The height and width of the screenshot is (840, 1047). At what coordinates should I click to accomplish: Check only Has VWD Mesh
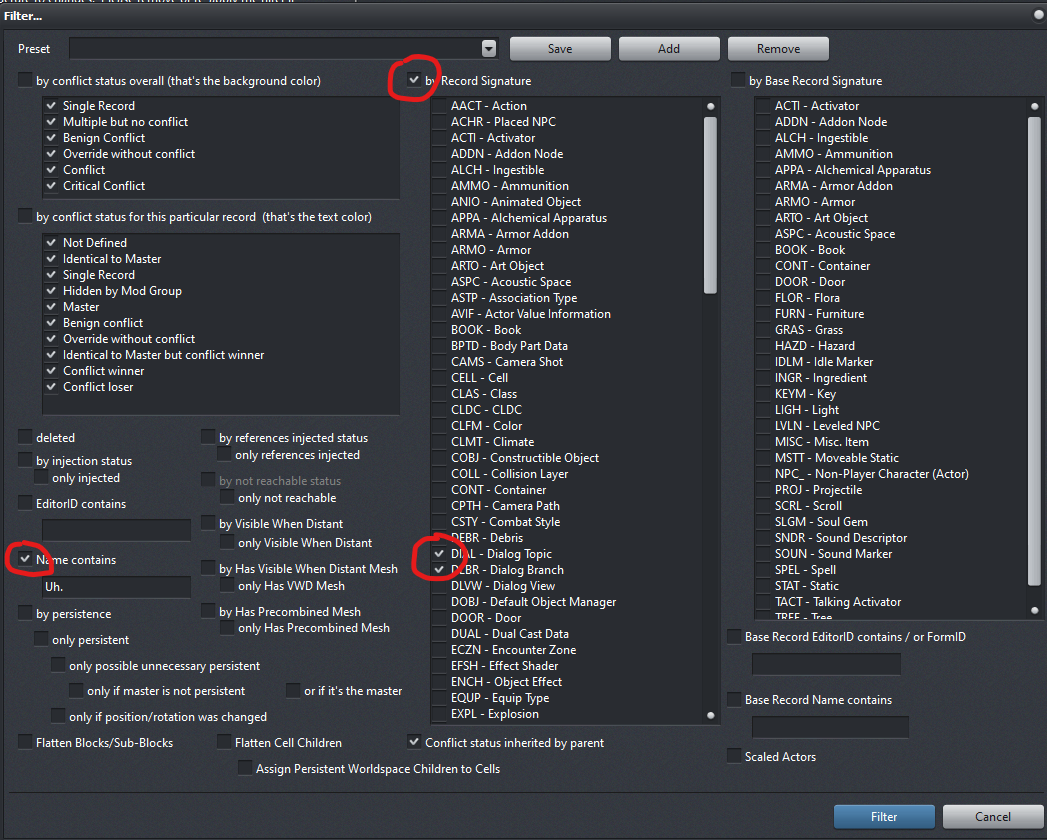tap(227, 586)
